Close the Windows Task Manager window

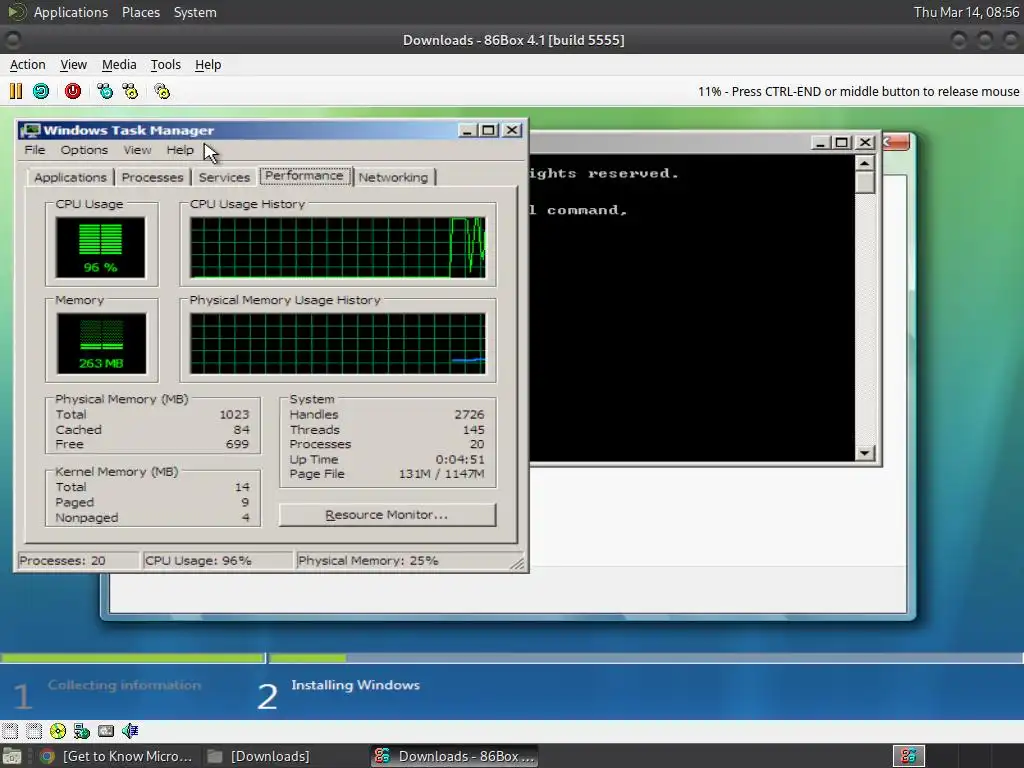(512, 130)
